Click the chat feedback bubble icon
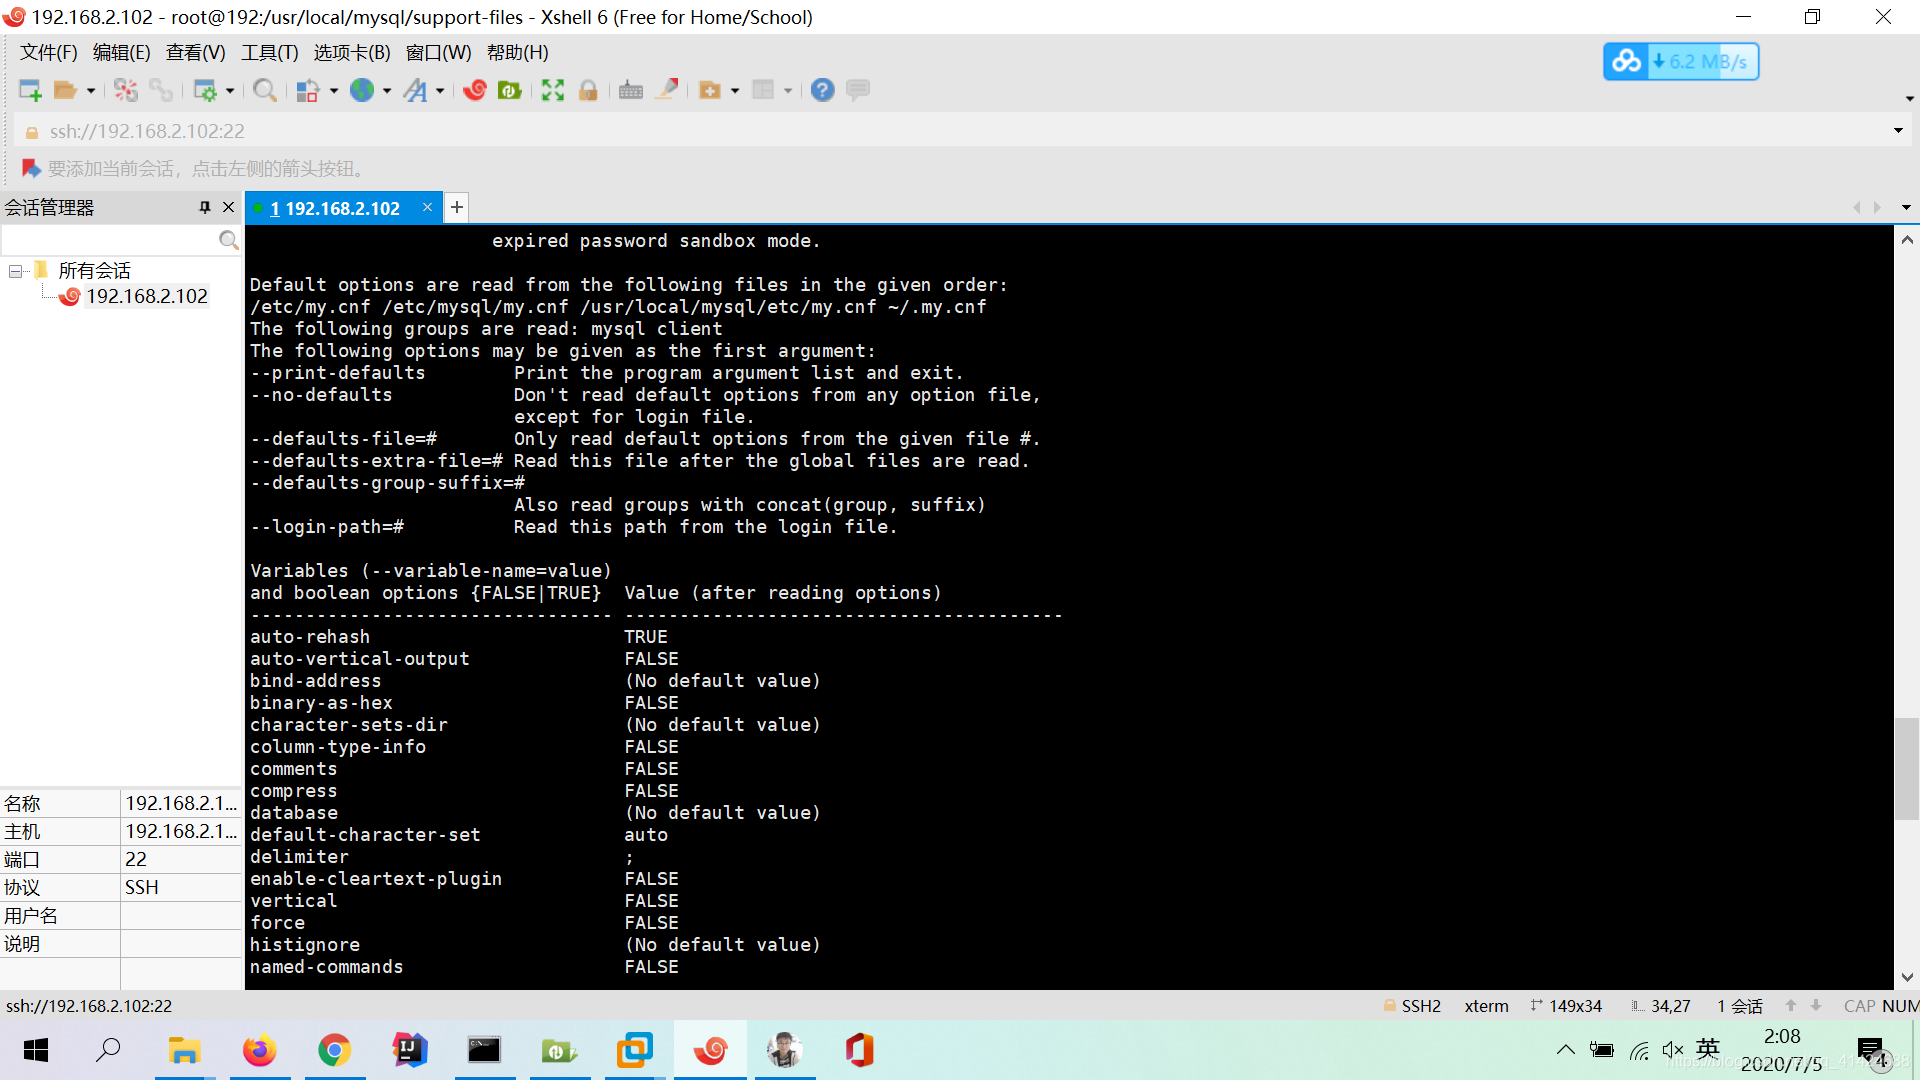The image size is (1920, 1080). [858, 90]
